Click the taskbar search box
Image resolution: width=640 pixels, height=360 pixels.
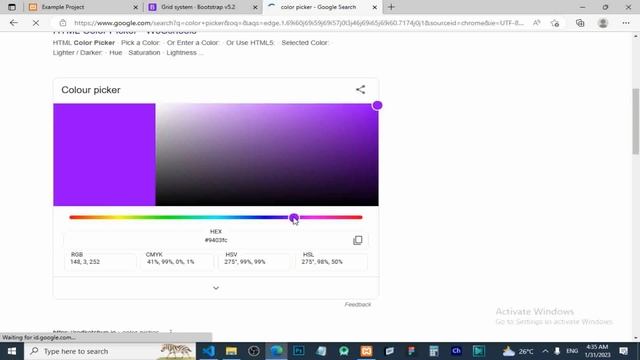110,351
